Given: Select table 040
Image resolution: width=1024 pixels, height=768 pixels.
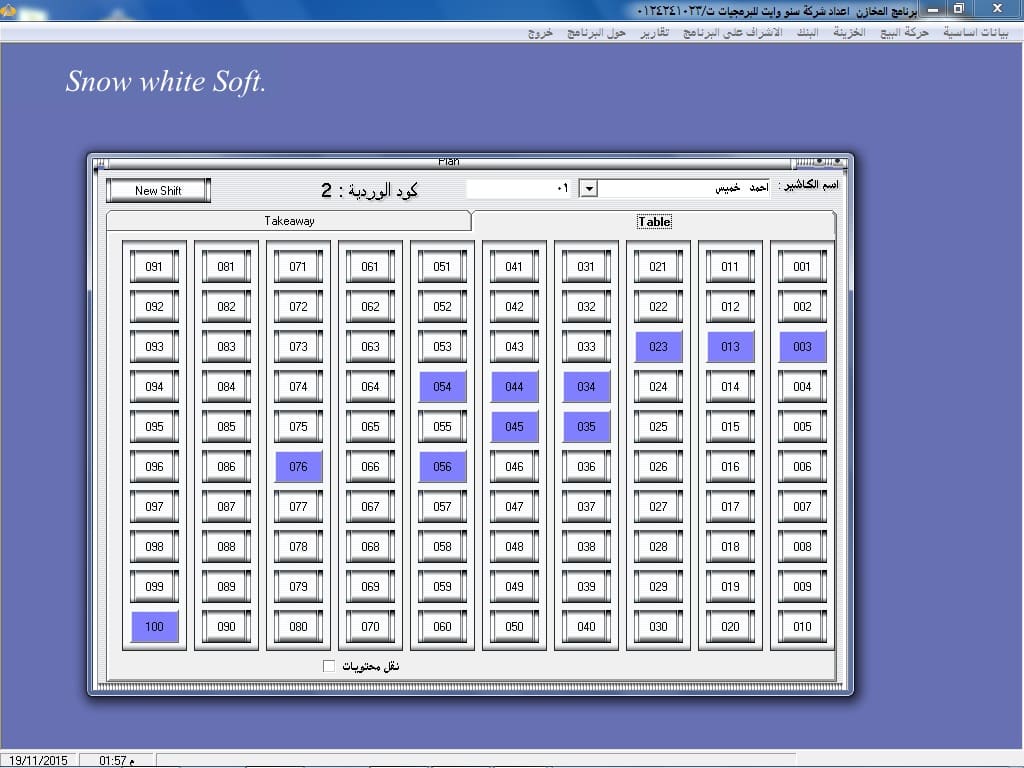Looking at the screenshot, I should coord(586,627).
